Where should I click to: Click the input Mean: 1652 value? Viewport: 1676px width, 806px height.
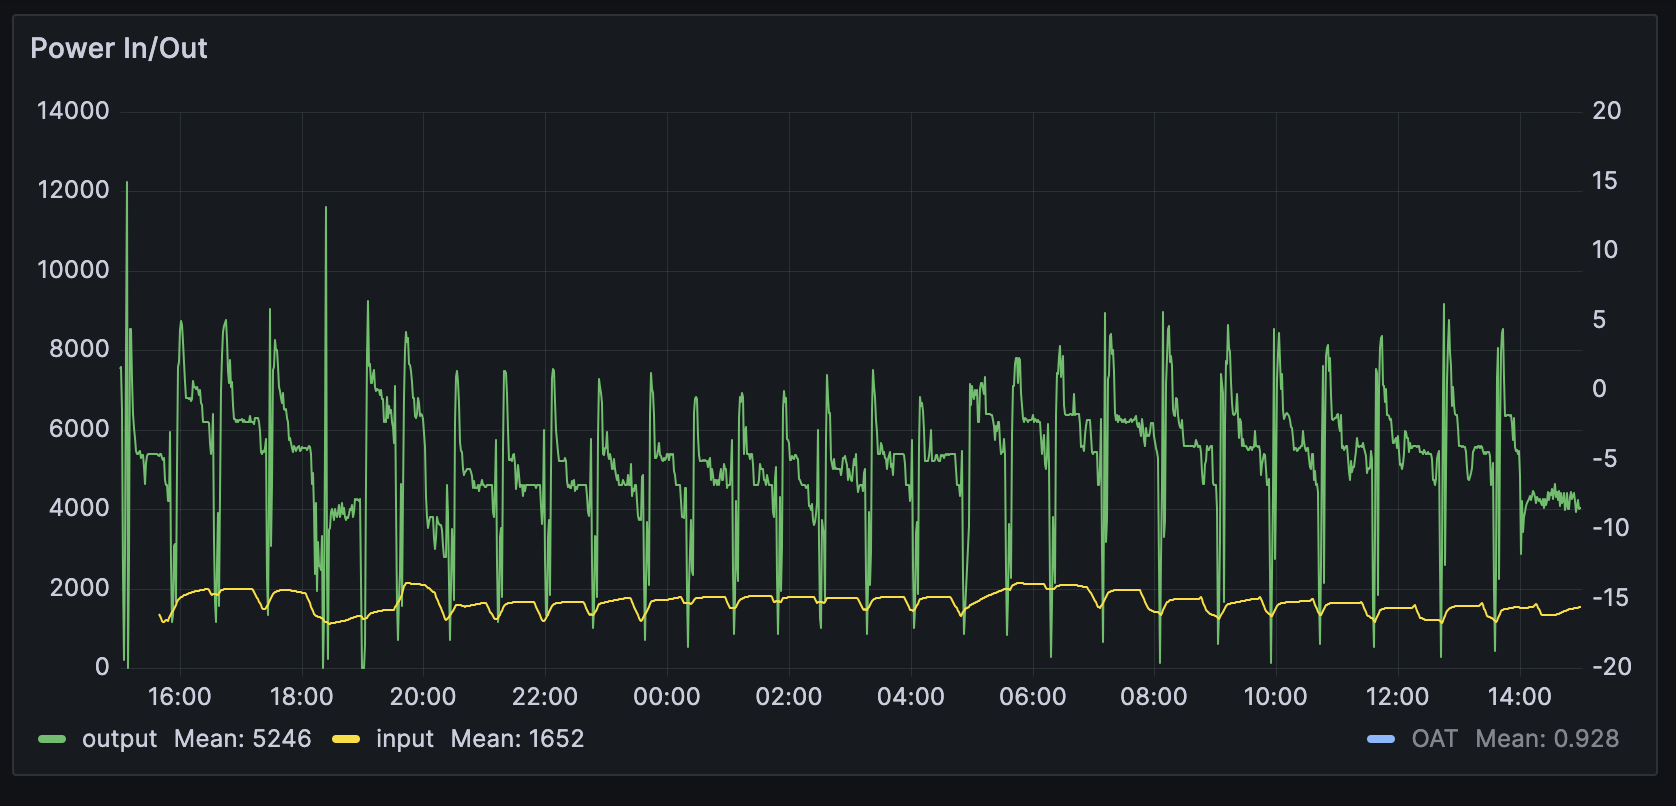(x=517, y=739)
